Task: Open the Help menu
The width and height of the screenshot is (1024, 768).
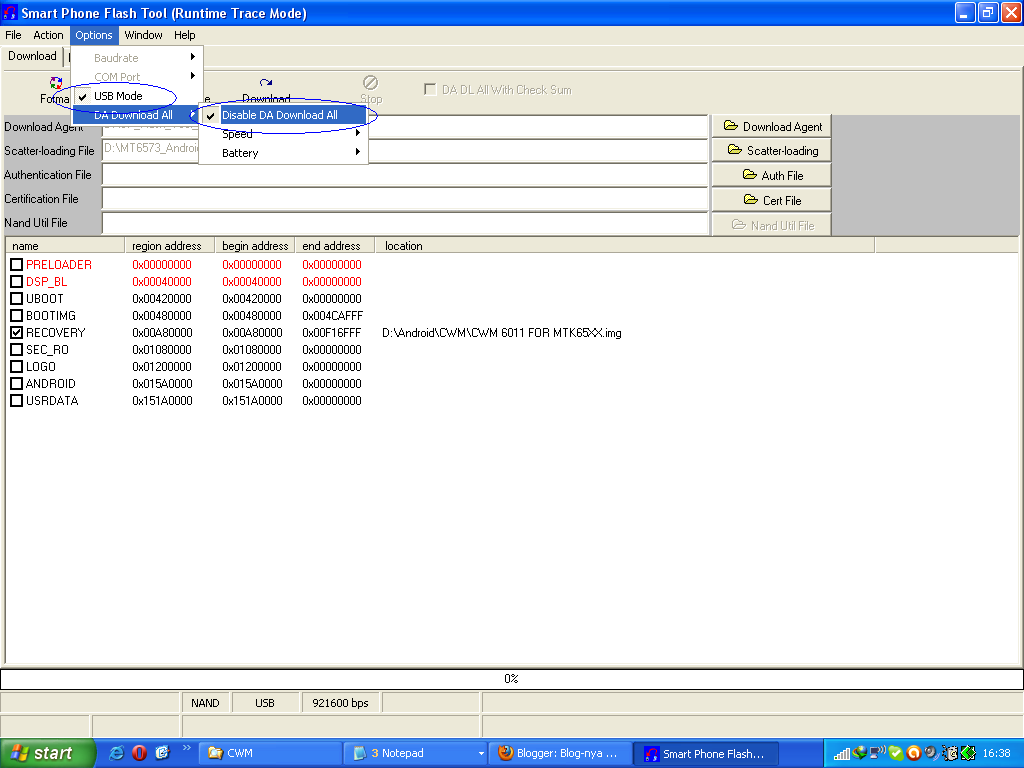Action: click(184, 35)
